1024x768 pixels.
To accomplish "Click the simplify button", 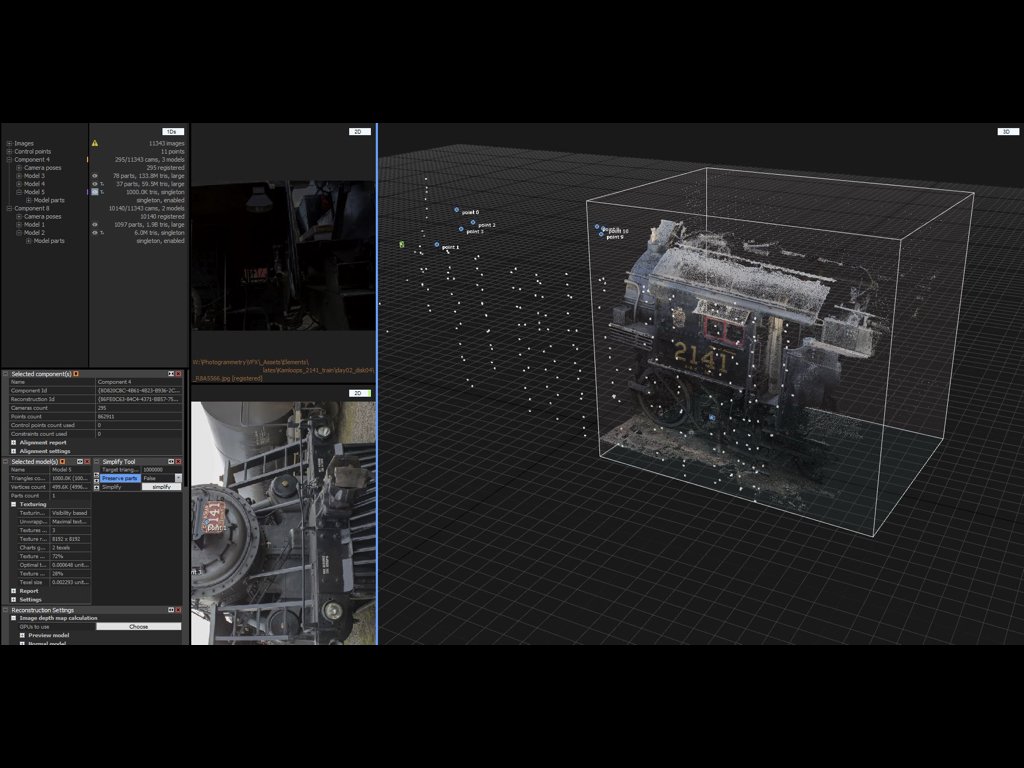I will [161, 487].
